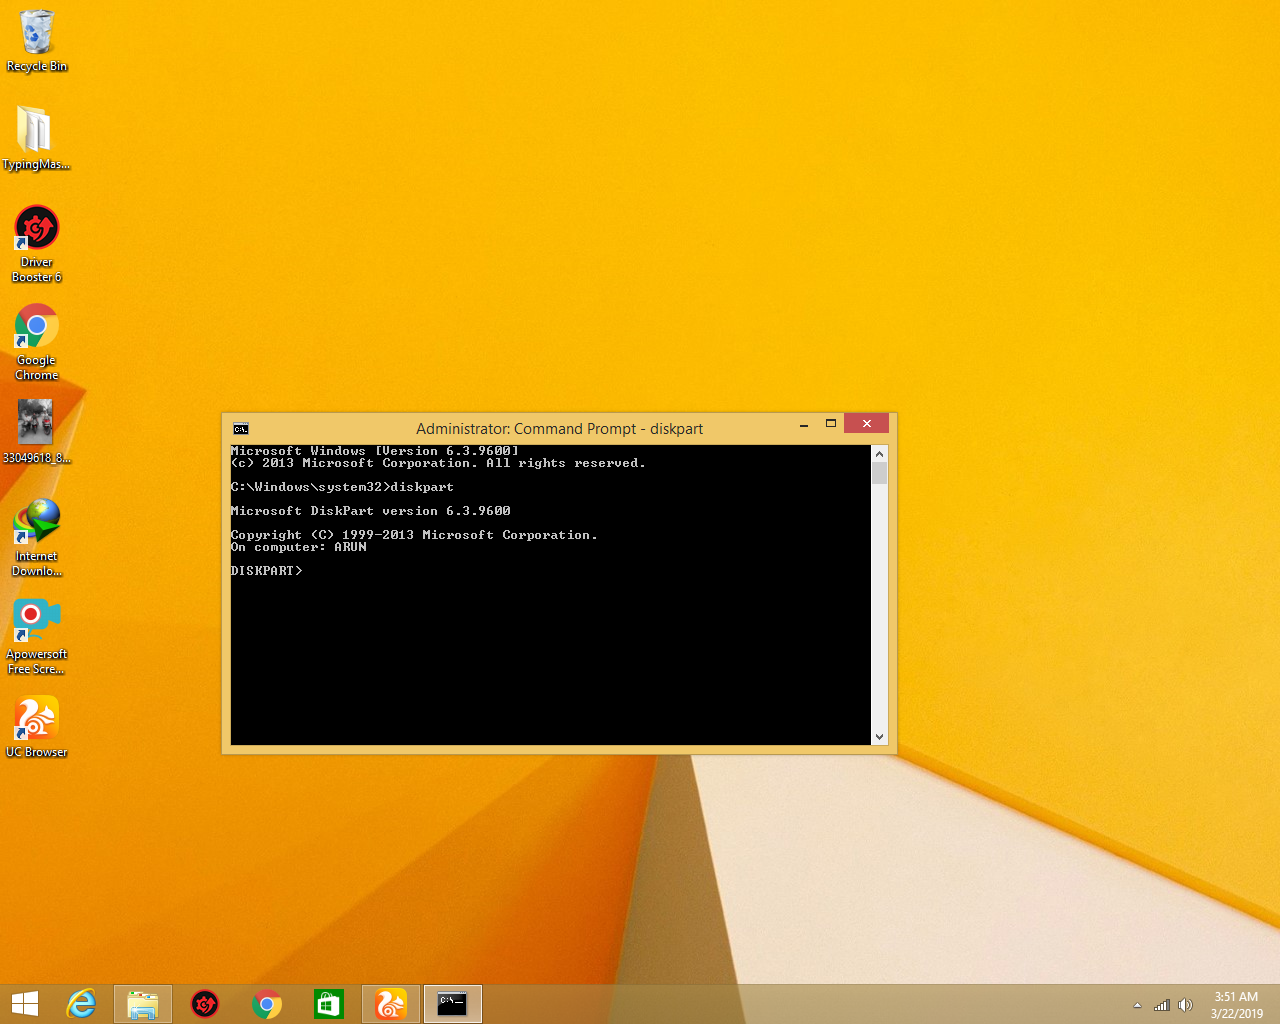Image resolution: width=1280 pixels, height=1024 pixels.
Task: Switch to Command Prompt taskbar button
Action: pos(453,1004)
